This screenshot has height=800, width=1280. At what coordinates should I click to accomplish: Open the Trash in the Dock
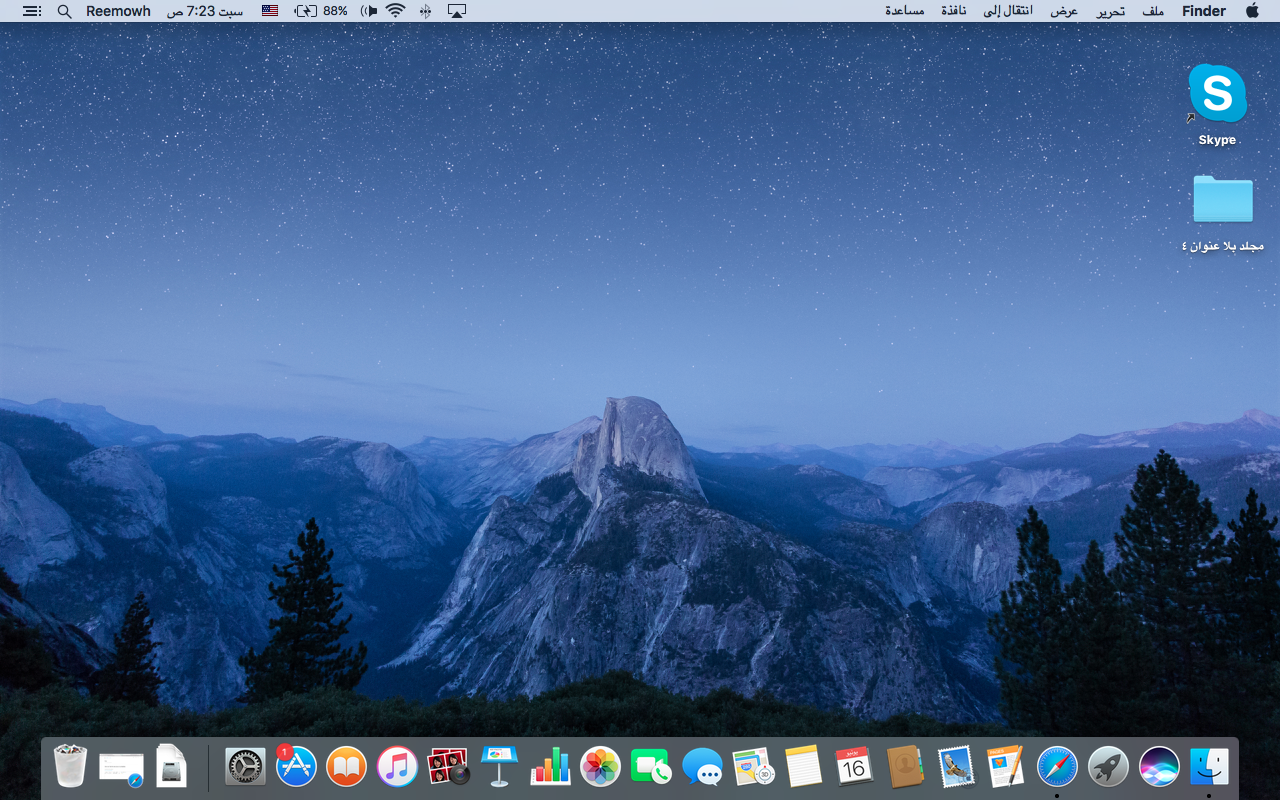(70, 767)
